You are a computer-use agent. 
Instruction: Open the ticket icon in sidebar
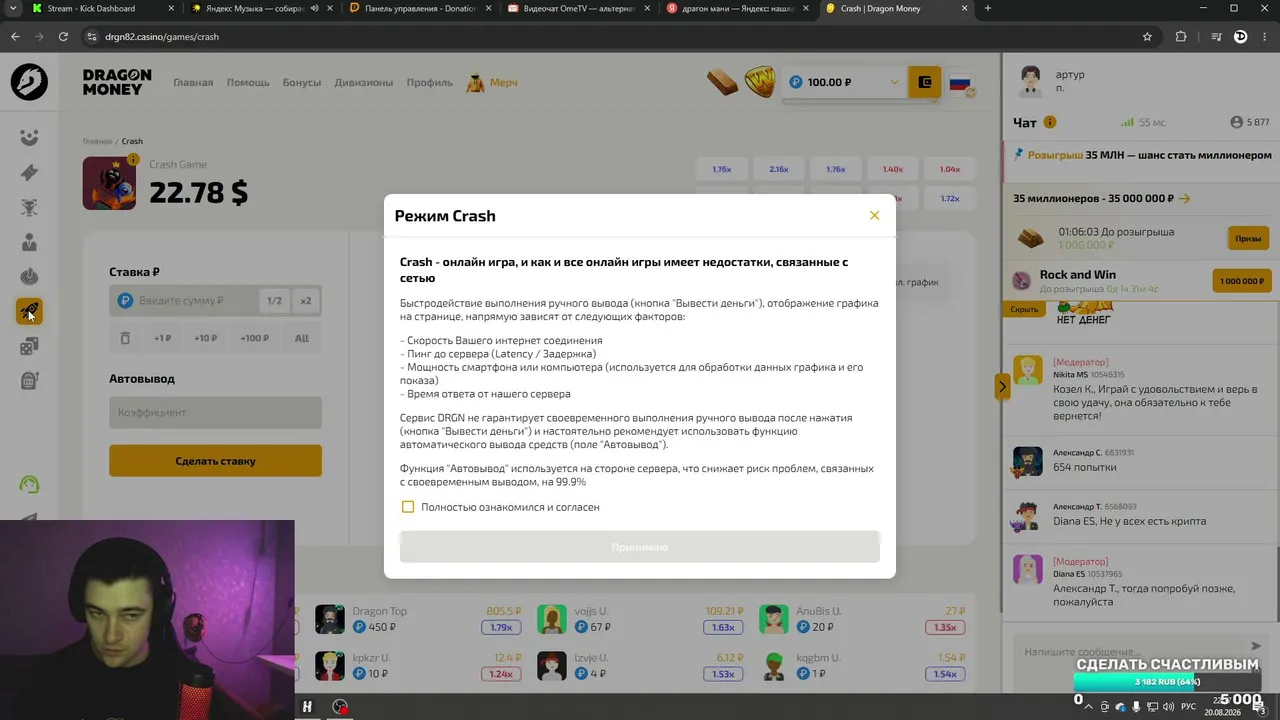pos(29,172)
